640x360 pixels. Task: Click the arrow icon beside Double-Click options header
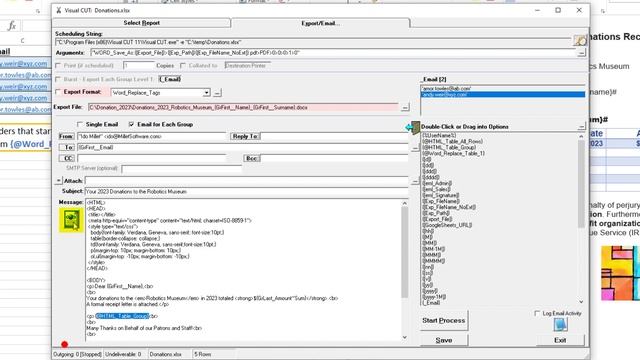pos(412,127)
